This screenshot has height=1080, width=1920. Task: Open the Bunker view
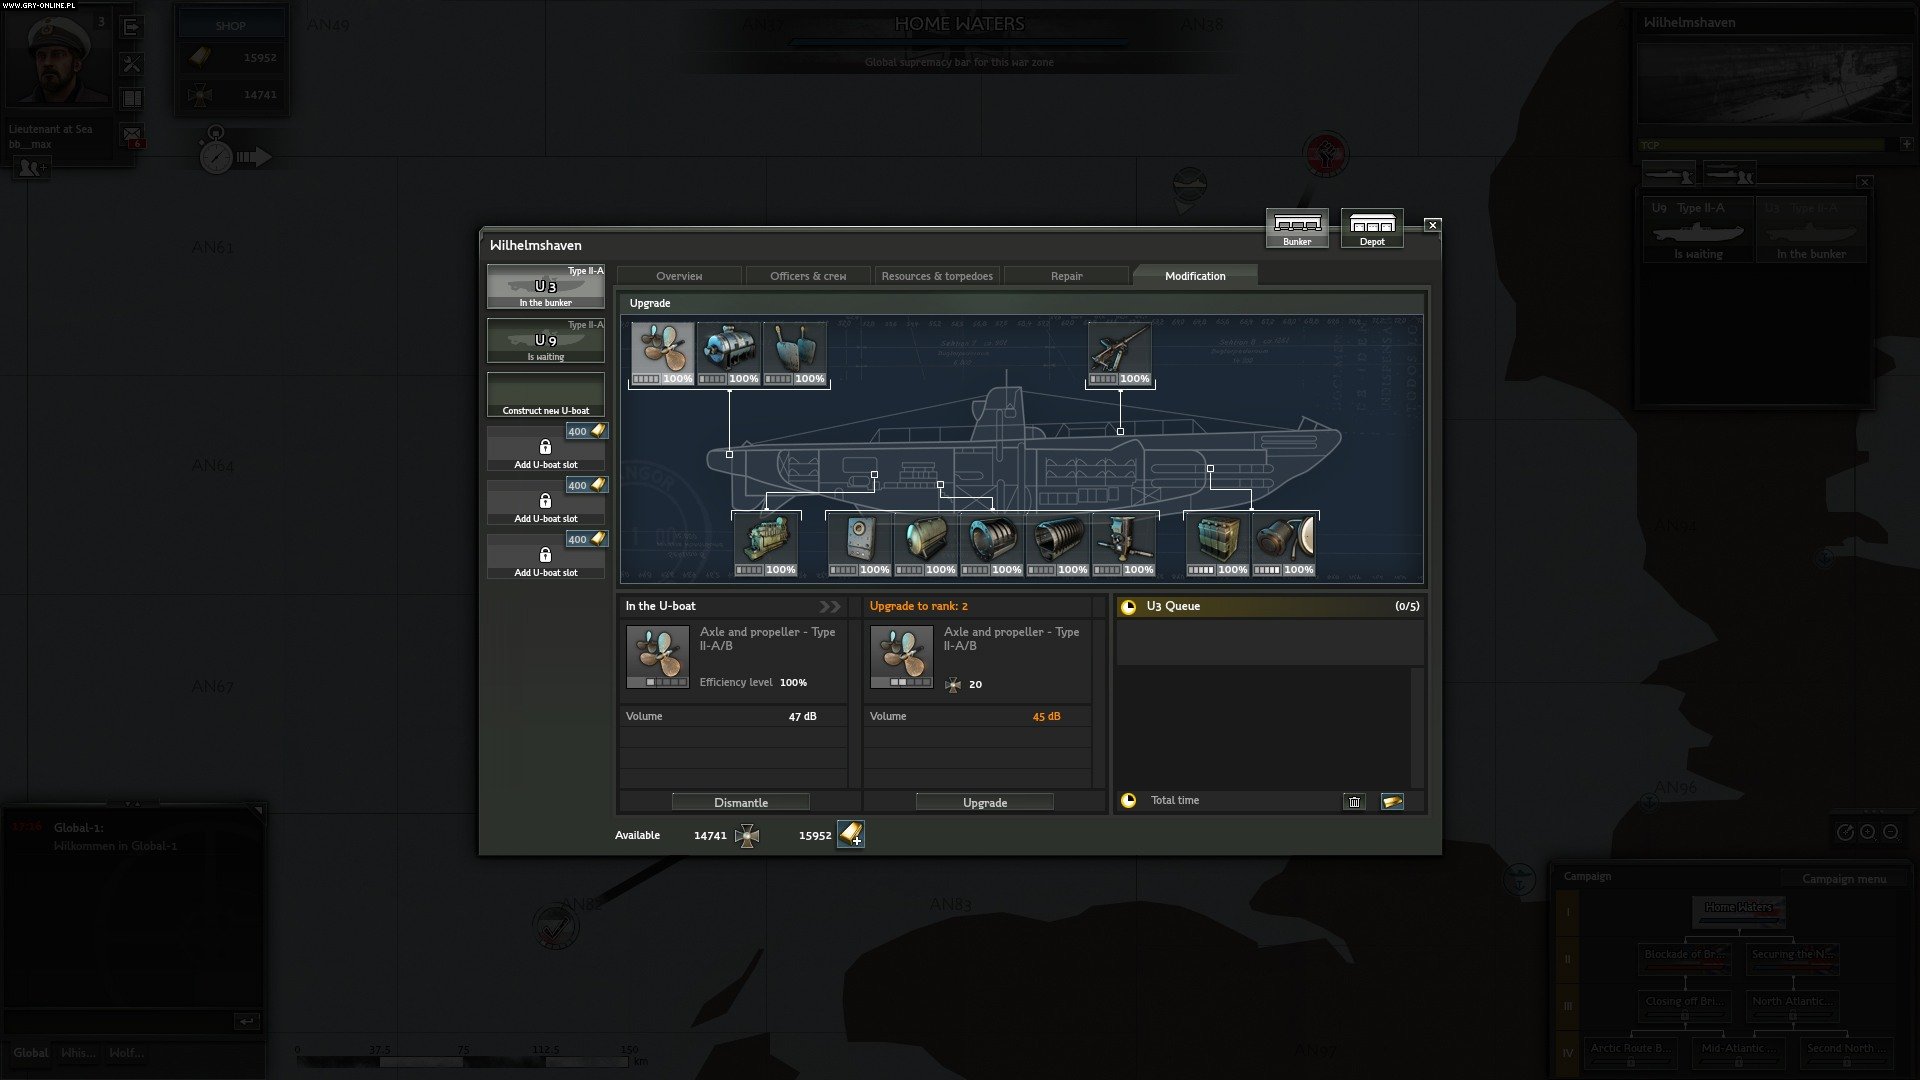coord(1297,228)
